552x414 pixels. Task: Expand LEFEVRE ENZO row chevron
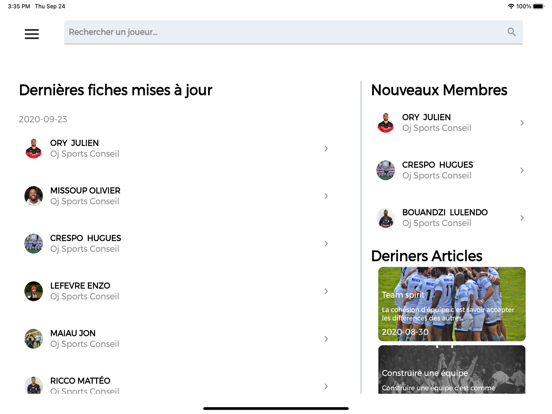pyautogui.click(x=326, y=291)
